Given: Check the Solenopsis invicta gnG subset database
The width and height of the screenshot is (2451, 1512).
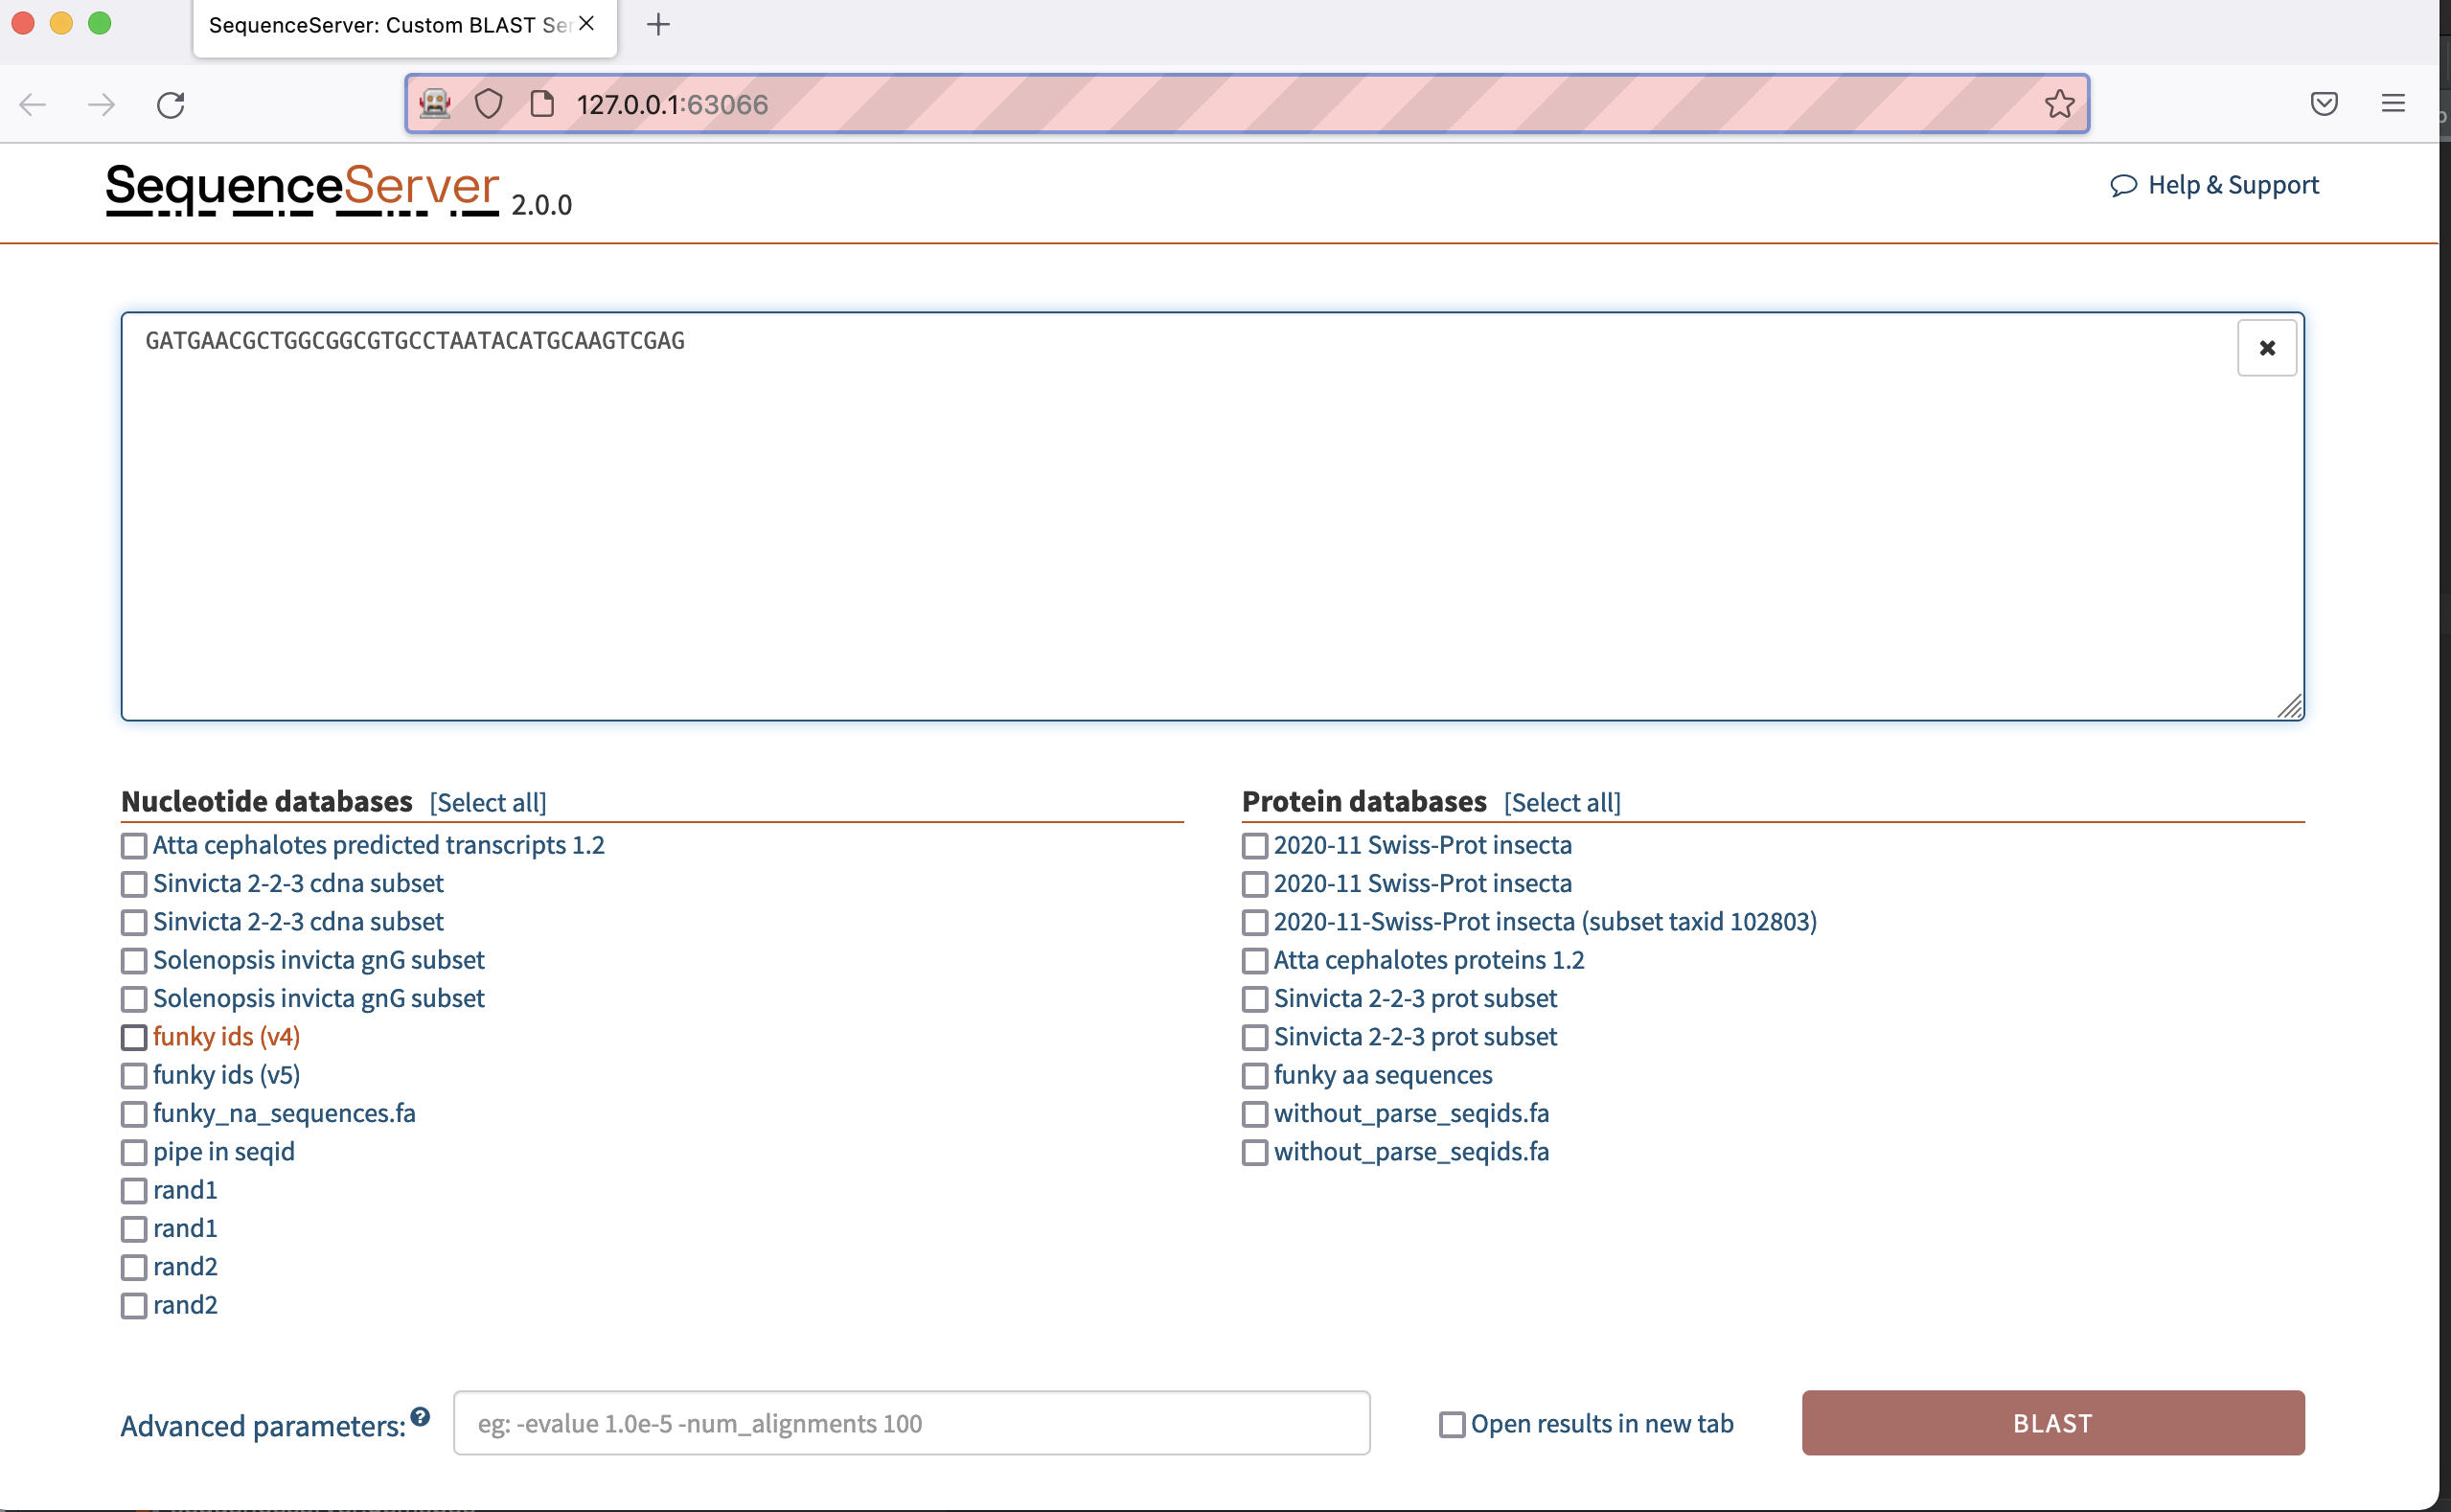Looking at the screenshot, I should tap(134, 960).
